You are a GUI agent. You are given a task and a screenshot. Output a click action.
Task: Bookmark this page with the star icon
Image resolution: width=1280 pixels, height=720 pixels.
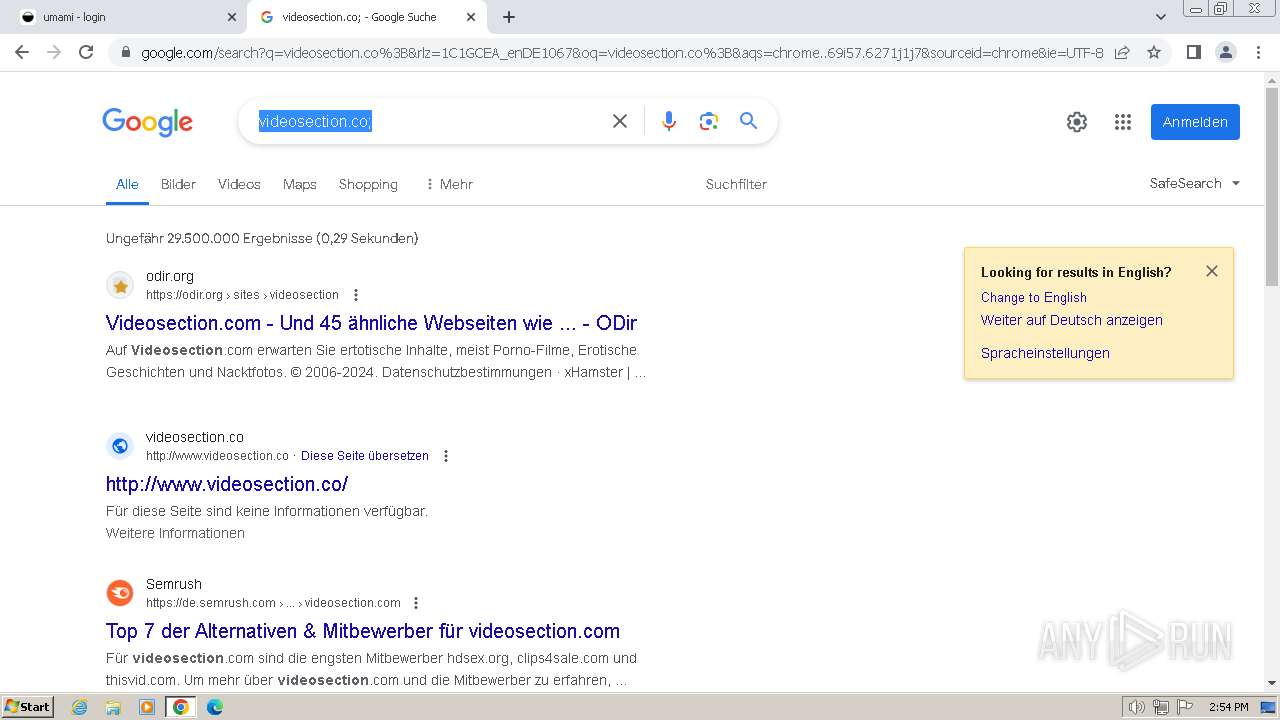(1154, 52)
